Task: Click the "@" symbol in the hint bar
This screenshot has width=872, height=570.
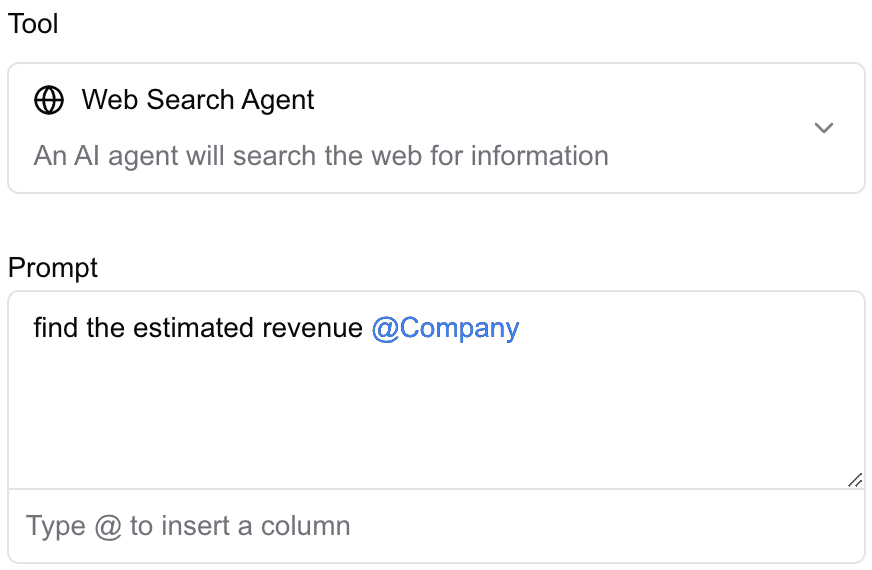Action: pyautogui.click(x=108, y=526)
